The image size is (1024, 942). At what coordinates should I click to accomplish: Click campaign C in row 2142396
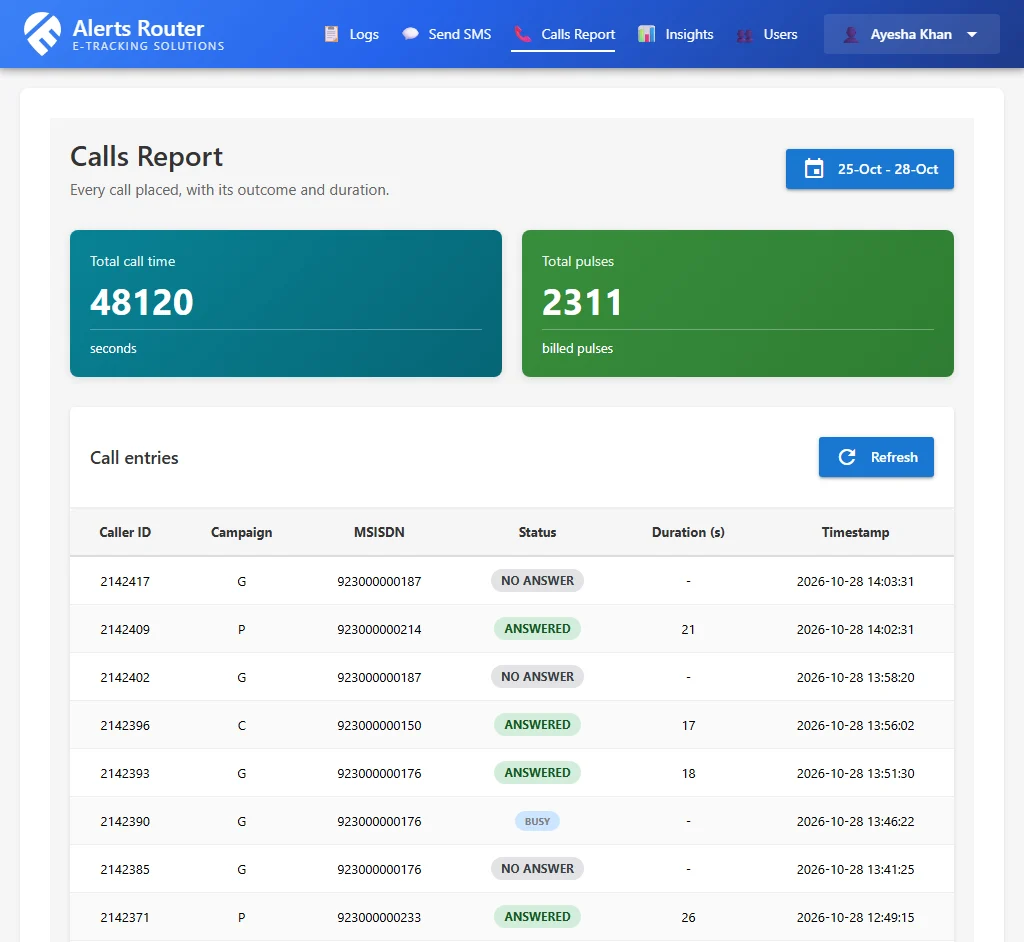pyautogui.click(x=242, y=725)
